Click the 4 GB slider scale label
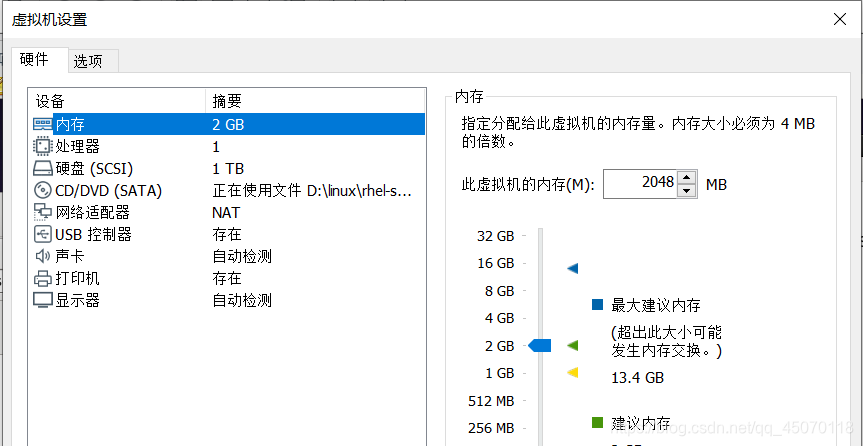Image resolution: width=863 pixels, height=446 pixels. click(499, 318)
